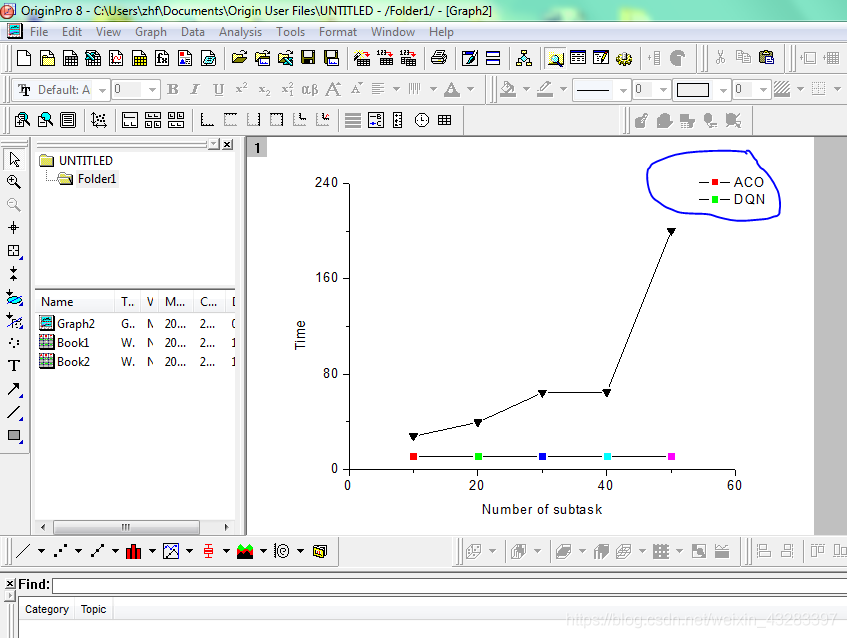This screenshot has width=847, height=638.
Task: Select the Rectangle drawing tool
Action: click(x=14, y=435)
